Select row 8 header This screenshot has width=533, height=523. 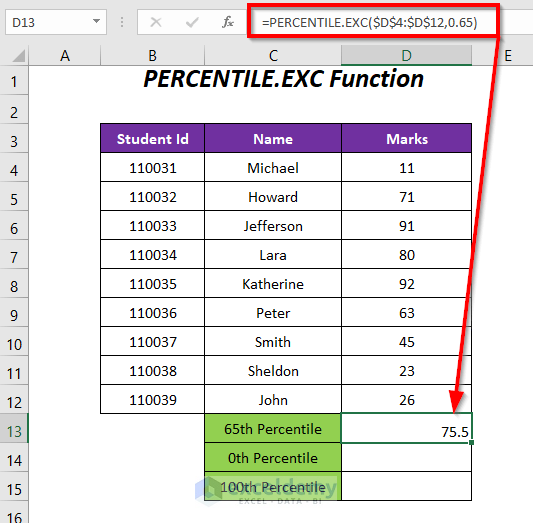tap(14, 283)
